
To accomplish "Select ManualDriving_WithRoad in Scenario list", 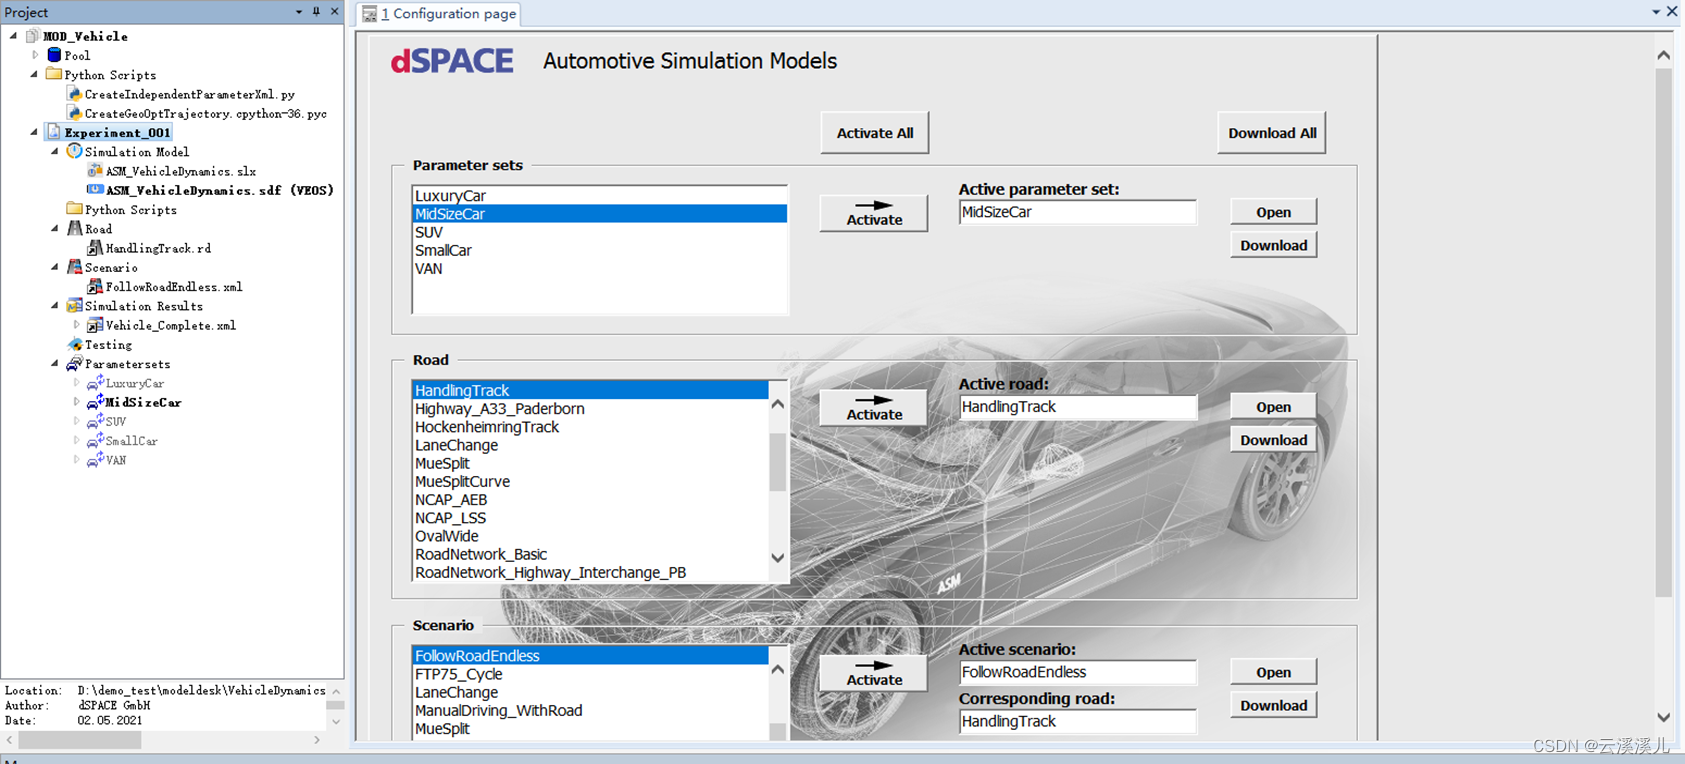I will pyautogui.click(x=590, y=710).
